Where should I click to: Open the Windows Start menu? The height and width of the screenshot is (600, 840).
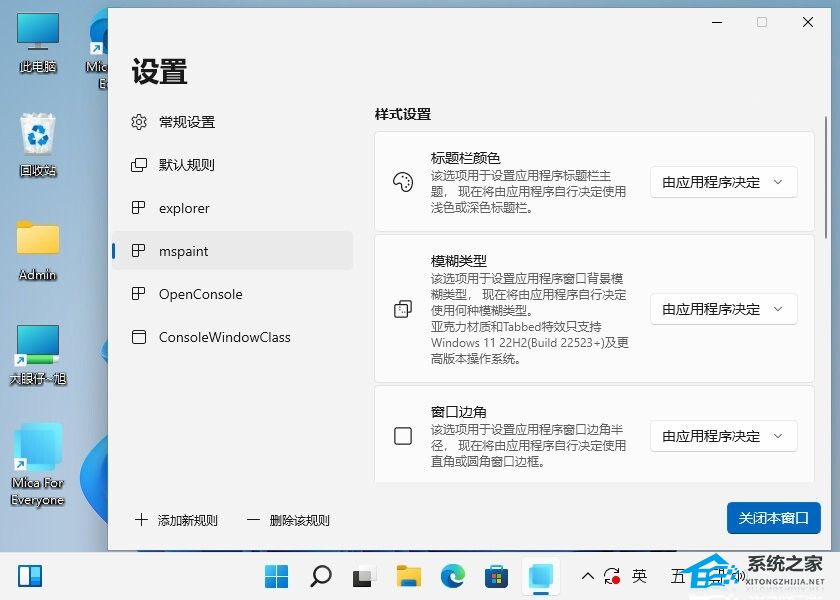tap(276, 576)
